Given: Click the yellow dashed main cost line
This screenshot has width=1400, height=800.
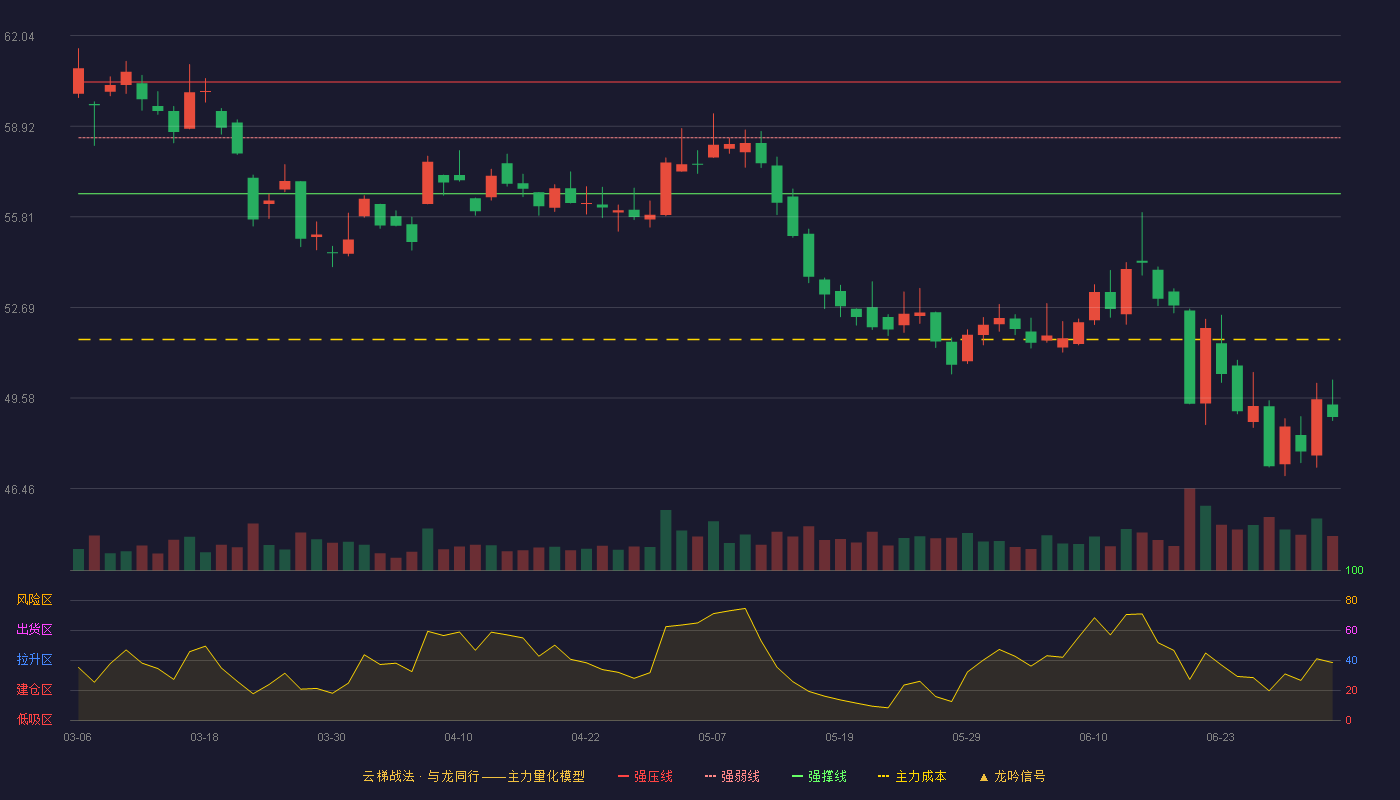Looking at the screenshot, I should pos(709,340).
